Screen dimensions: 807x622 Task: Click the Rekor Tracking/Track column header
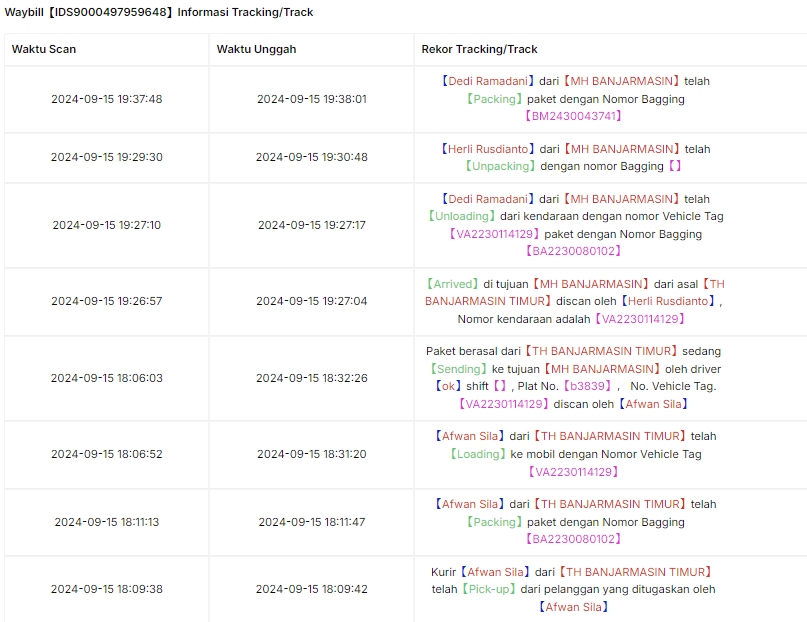(479, 49)
